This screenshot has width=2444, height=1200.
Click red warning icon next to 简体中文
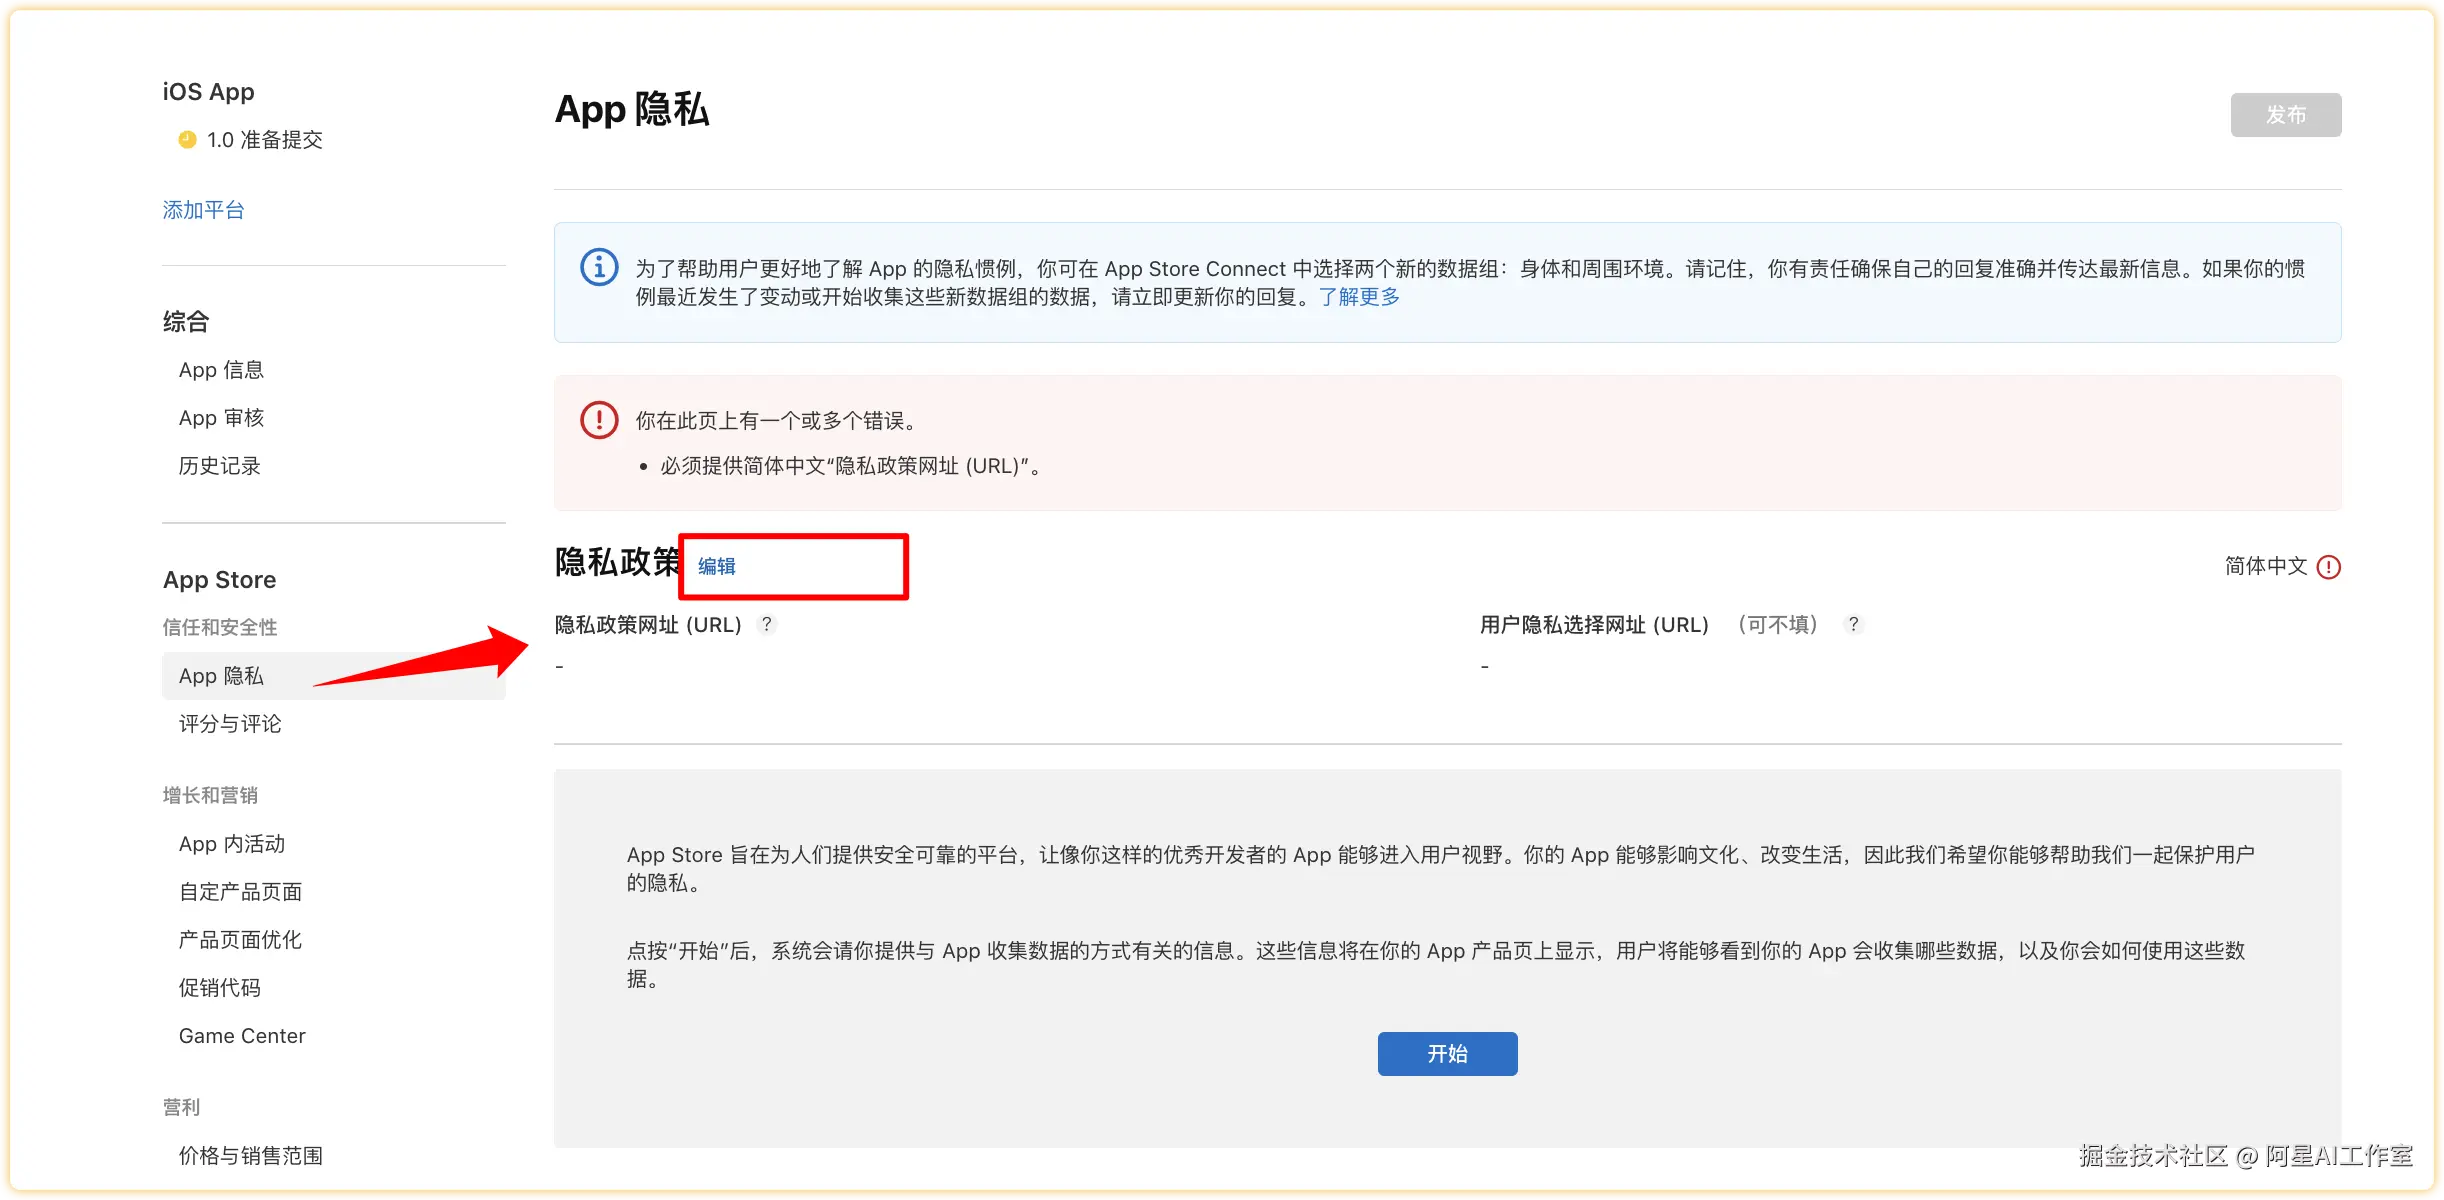pos(2329,567)
